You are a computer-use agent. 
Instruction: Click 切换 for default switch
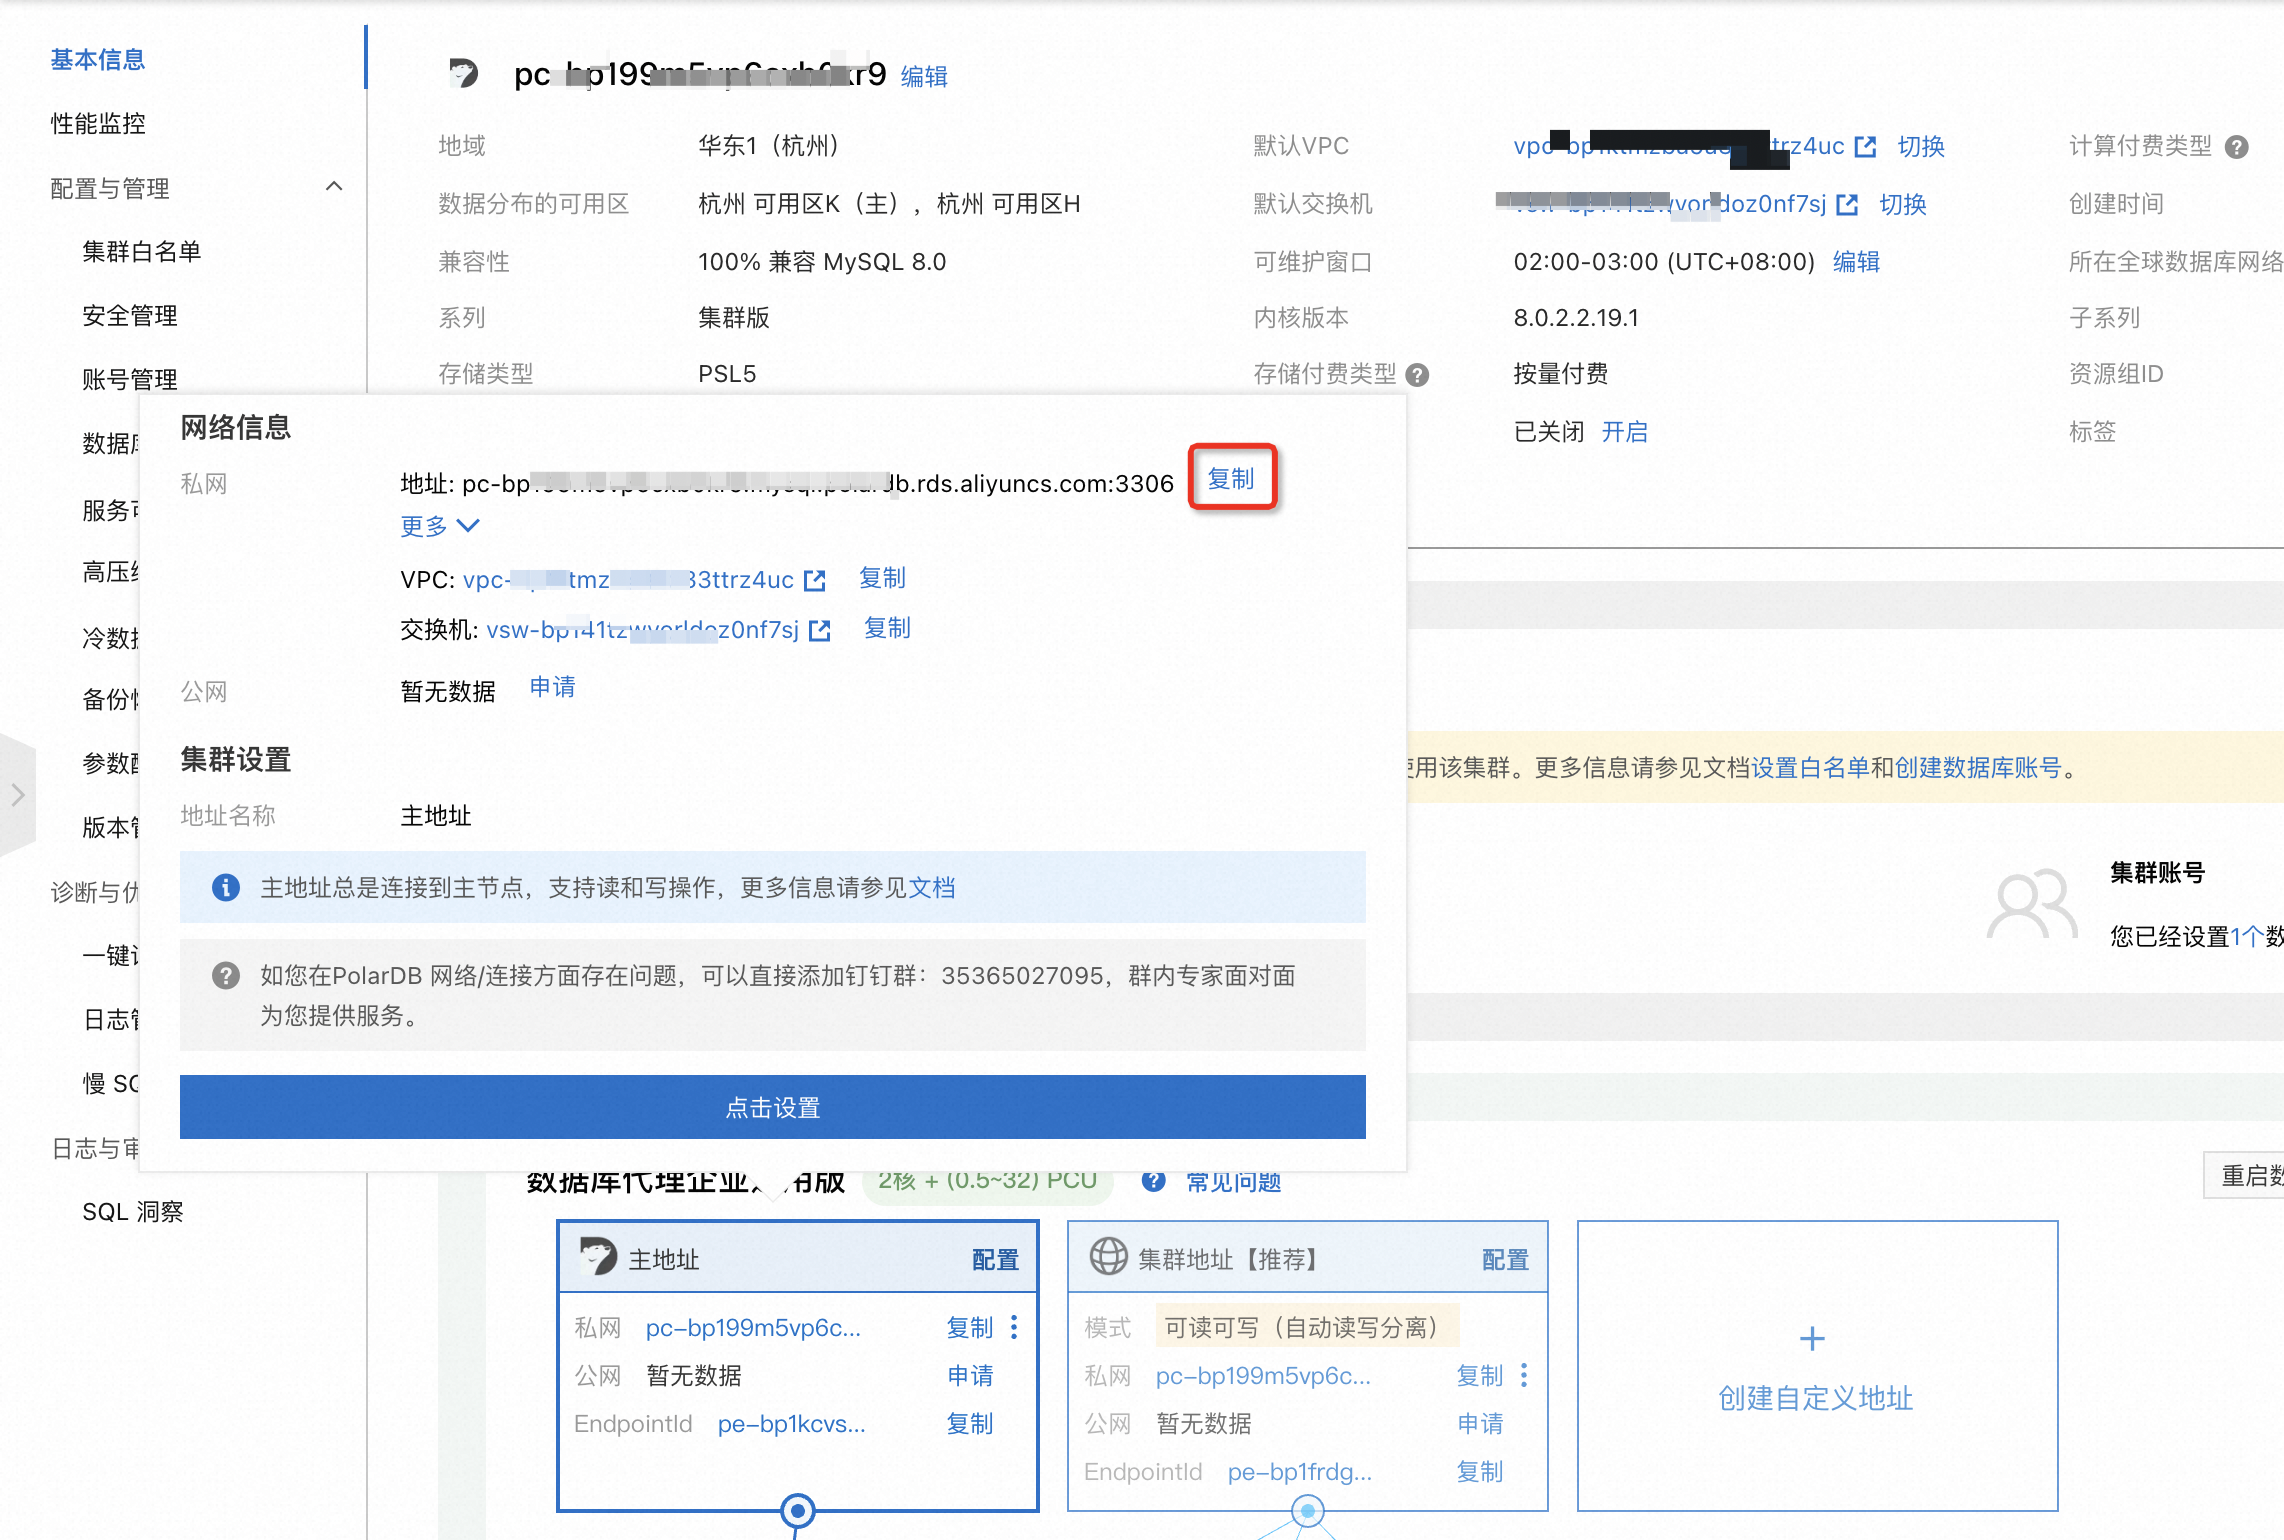pos(1903,205)
